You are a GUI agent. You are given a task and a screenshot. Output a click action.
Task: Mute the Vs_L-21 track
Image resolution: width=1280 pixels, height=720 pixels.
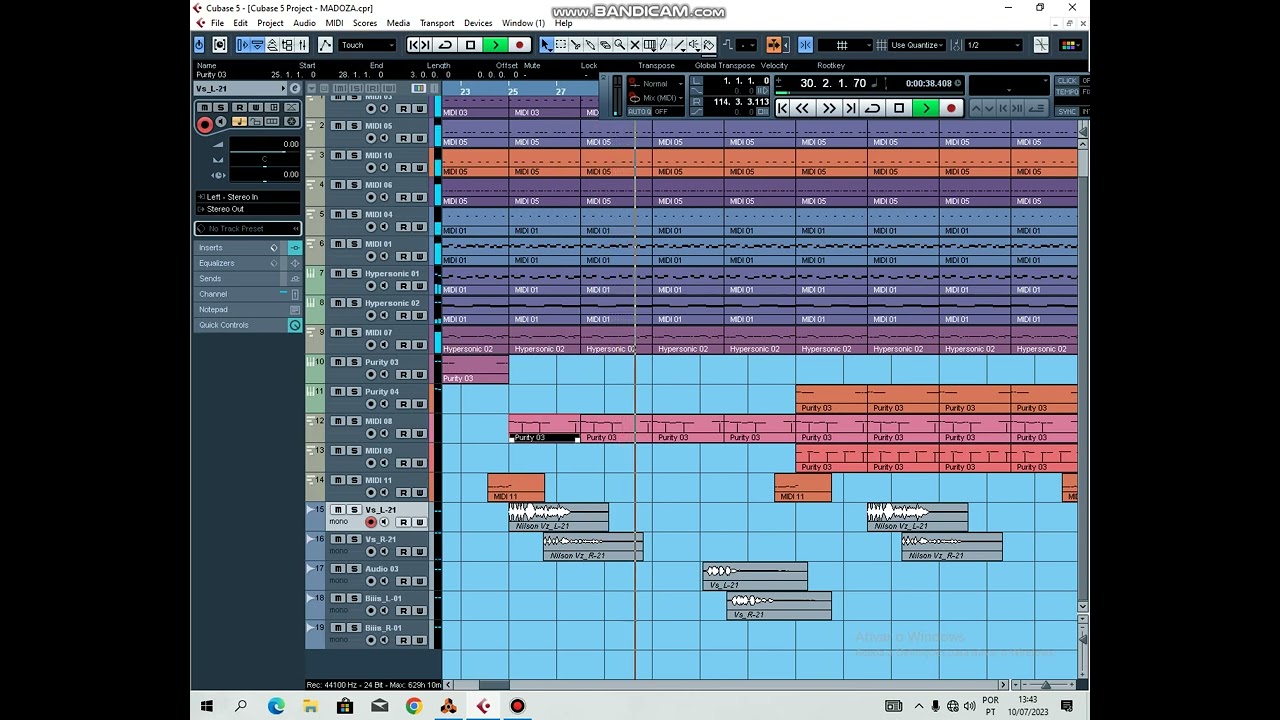(338, 510)
